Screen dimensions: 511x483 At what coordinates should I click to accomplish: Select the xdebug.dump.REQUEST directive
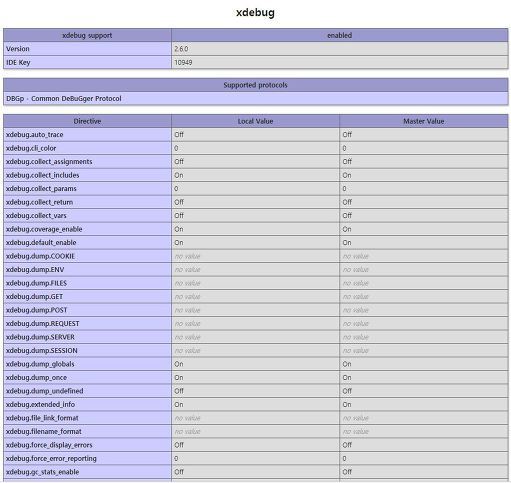(x=43, y=324)
